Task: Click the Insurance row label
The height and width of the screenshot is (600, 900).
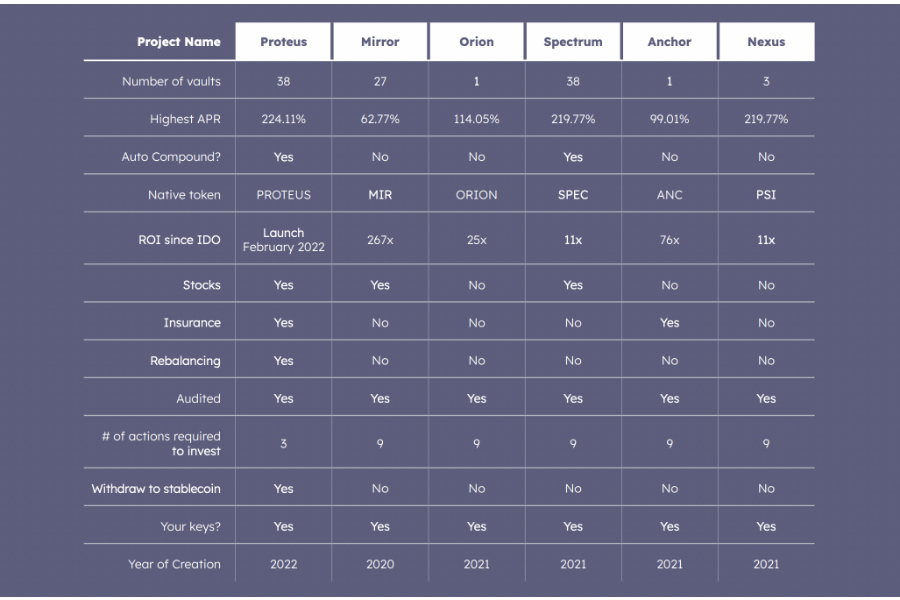Action: 192,323
